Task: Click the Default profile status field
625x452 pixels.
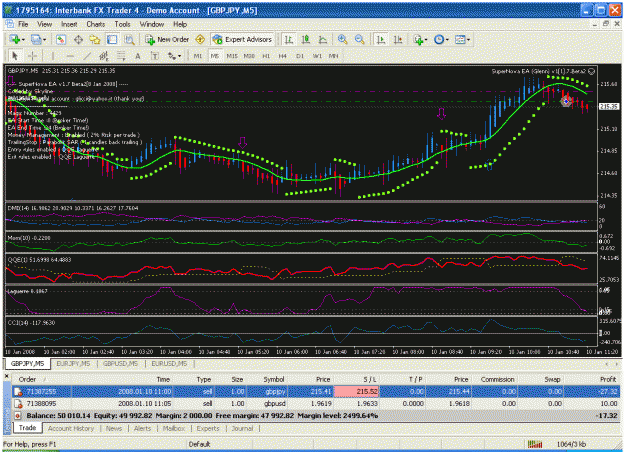Action: (199, 444)
